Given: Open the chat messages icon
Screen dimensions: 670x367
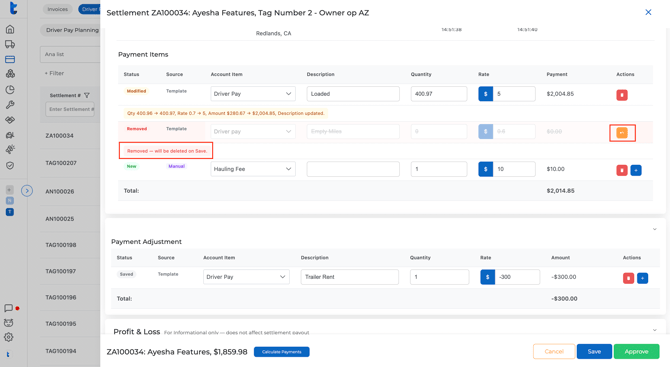Looking at the screenshot, I should point(8,308).
